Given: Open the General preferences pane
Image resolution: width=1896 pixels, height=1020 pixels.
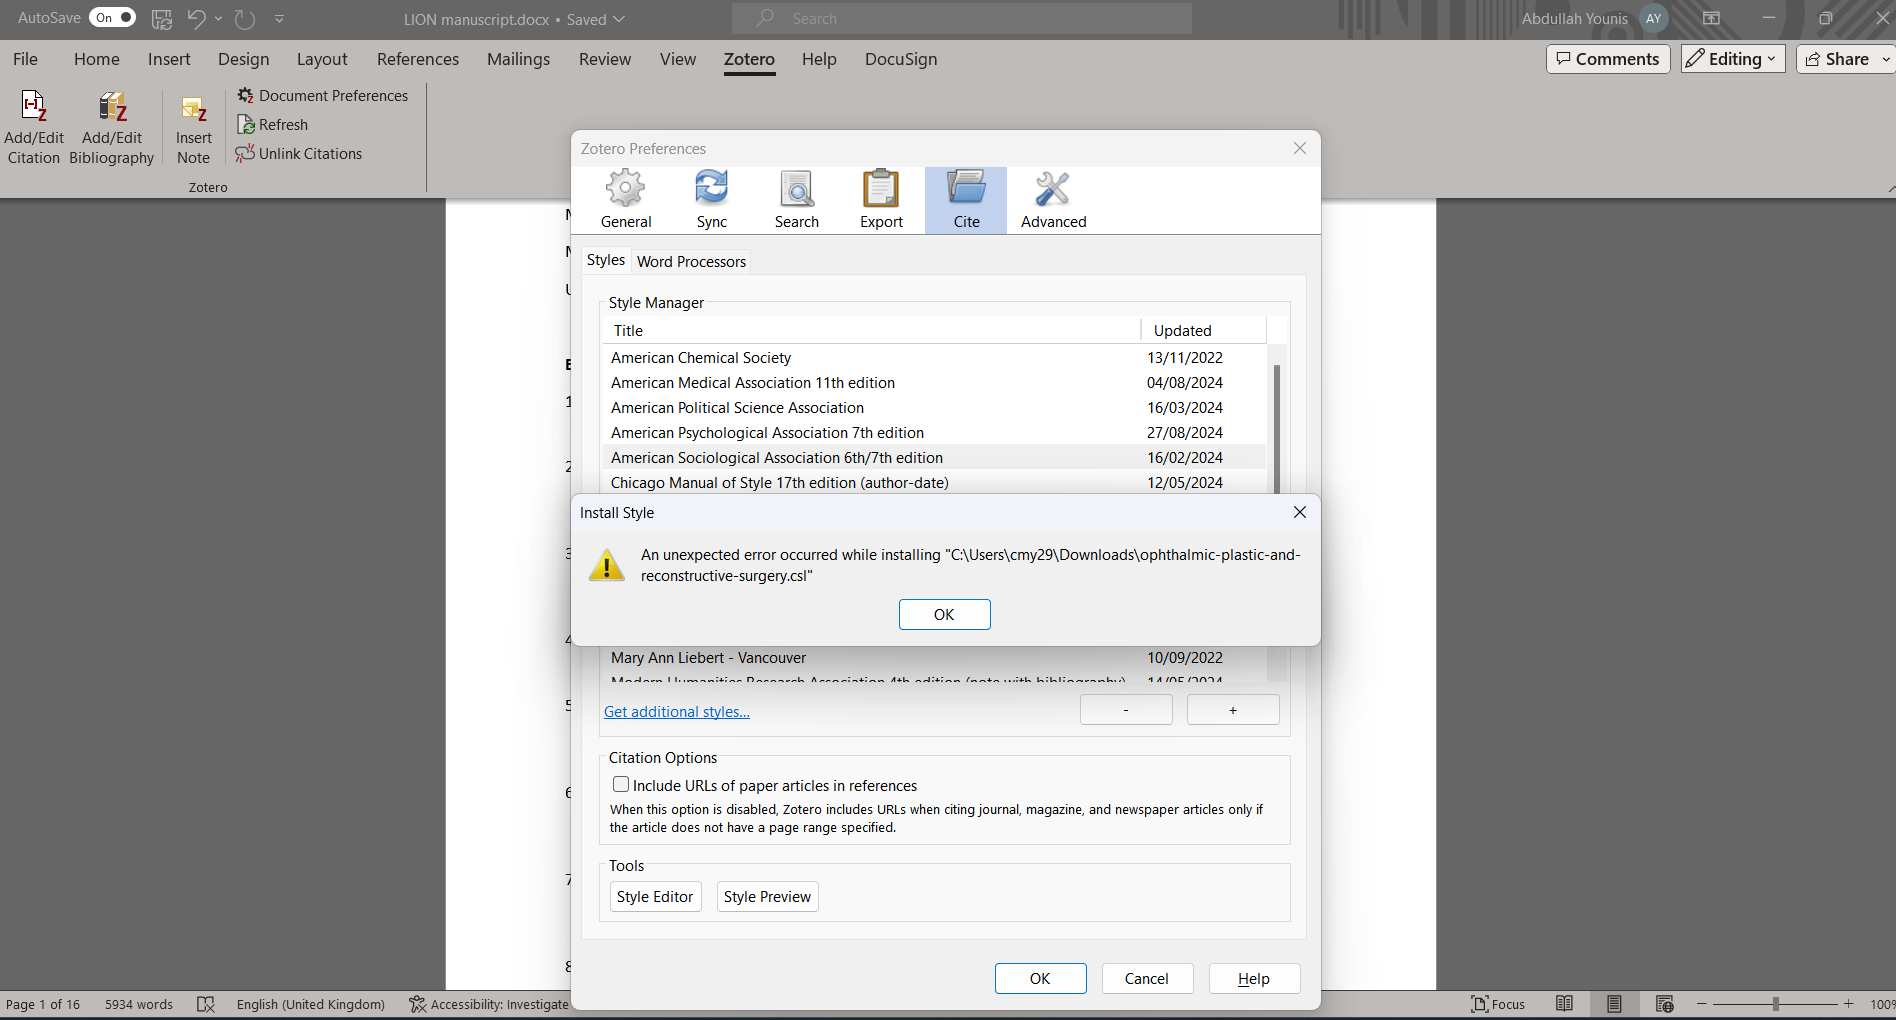Looking at the screenshot, I should (x=626, y=200).
